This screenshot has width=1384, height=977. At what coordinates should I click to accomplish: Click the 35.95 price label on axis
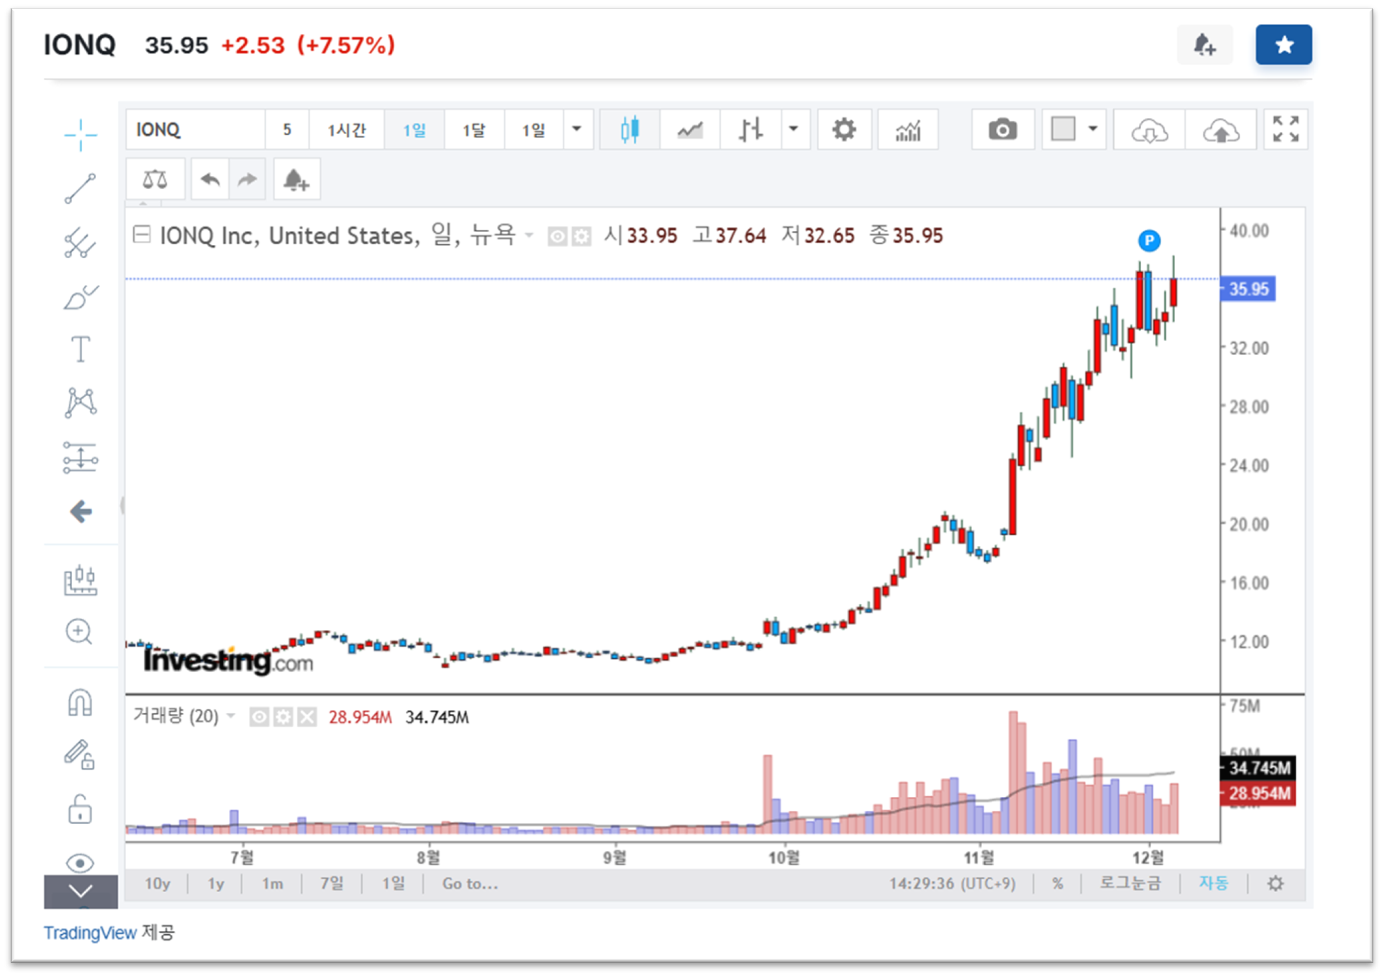[1248, 289]
